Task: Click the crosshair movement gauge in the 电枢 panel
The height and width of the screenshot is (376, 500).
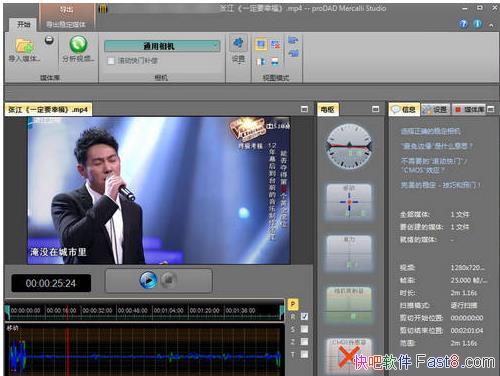Action: click(x=349, y=202)
